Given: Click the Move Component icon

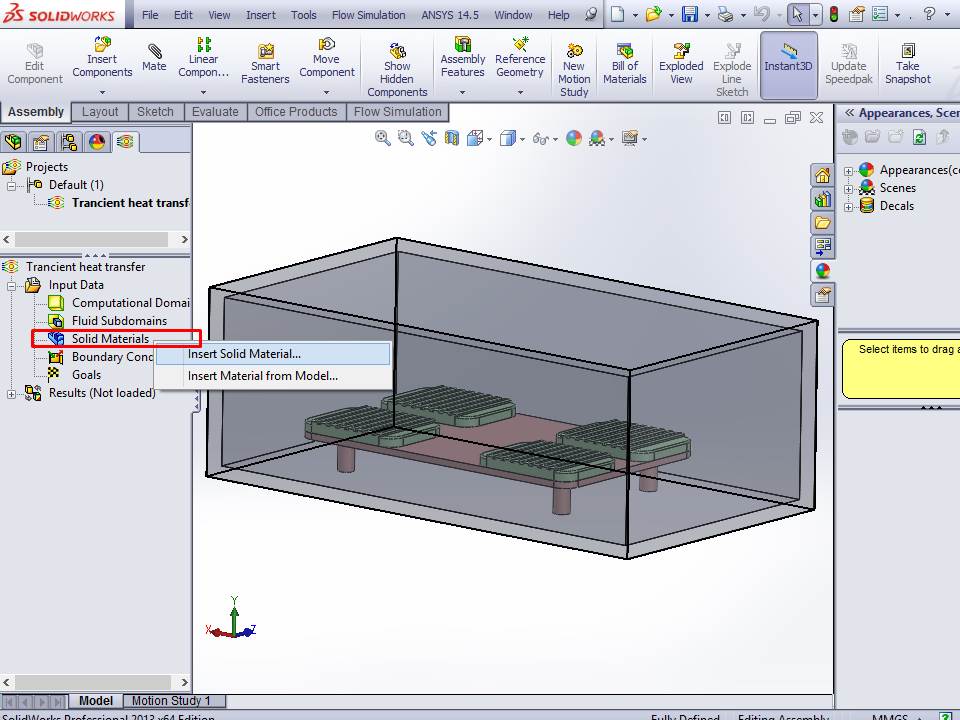Looking at the screenshot, I should coord(327,46).
